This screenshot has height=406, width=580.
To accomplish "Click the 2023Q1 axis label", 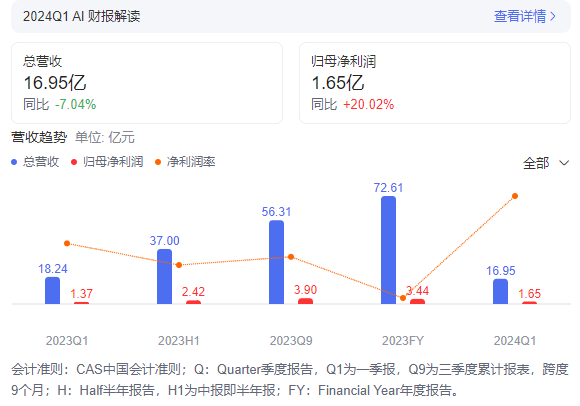I will (67, 341).
